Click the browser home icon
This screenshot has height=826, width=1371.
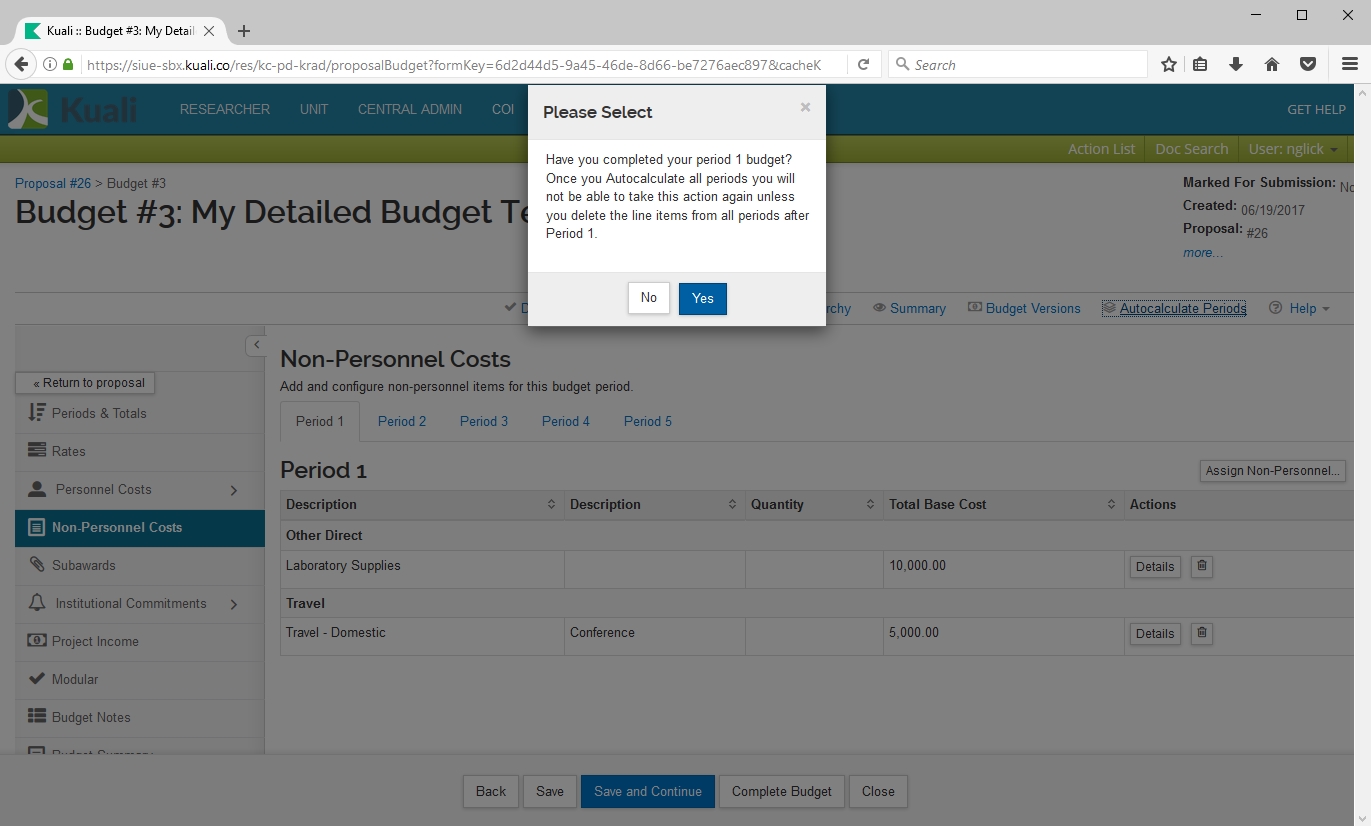tap(1272, 64)
